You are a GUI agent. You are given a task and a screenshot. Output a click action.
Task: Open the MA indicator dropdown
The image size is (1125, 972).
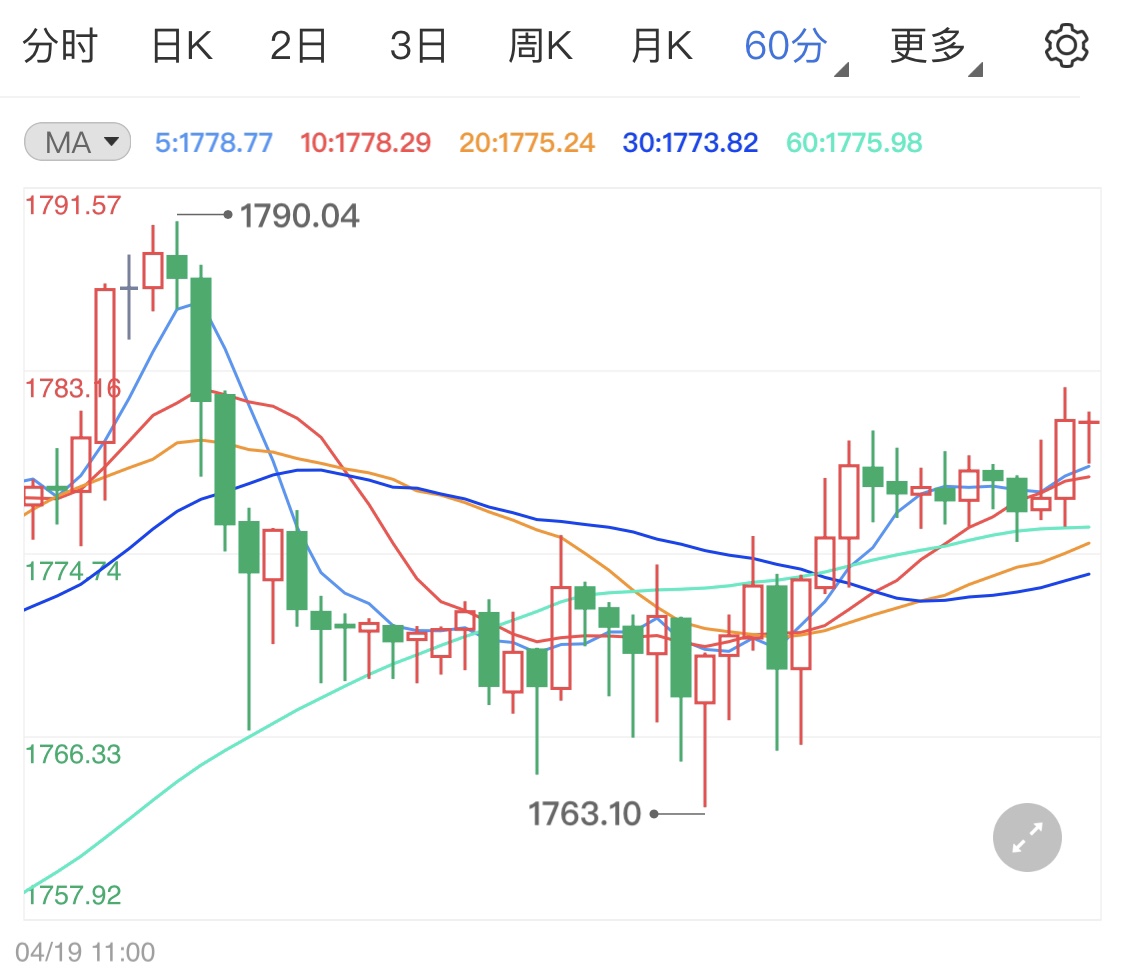[77, 141]
